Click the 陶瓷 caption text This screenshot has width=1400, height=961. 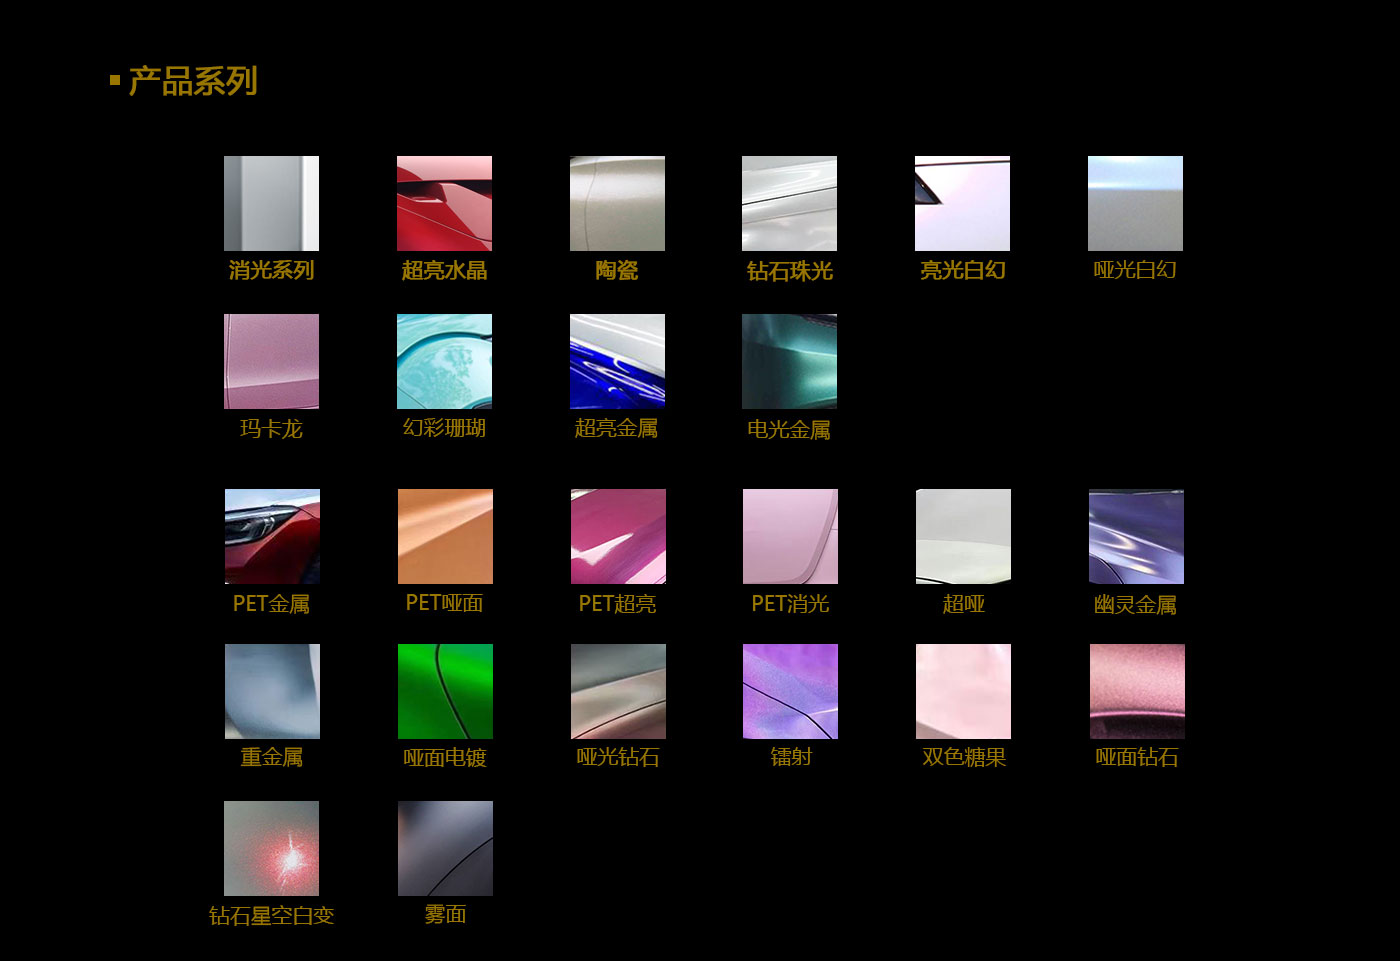pos(617,270)
